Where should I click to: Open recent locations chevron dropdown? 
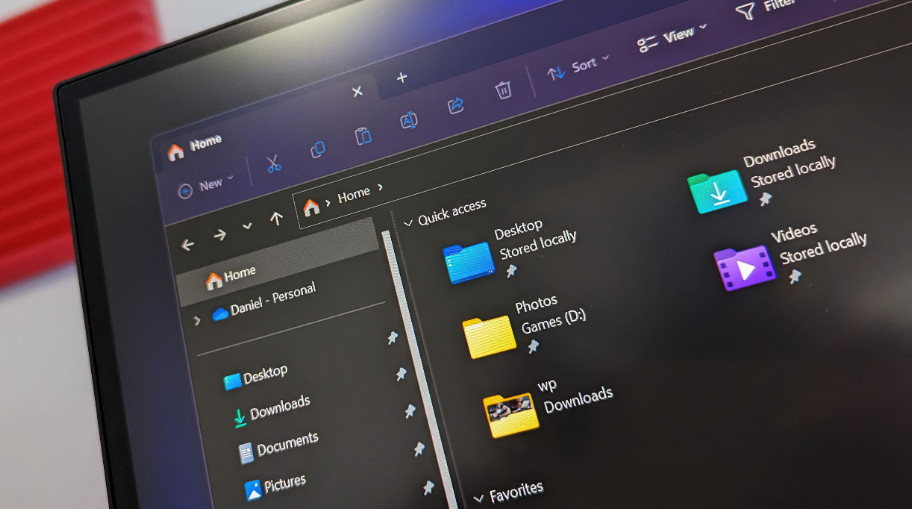click(247, 226)
